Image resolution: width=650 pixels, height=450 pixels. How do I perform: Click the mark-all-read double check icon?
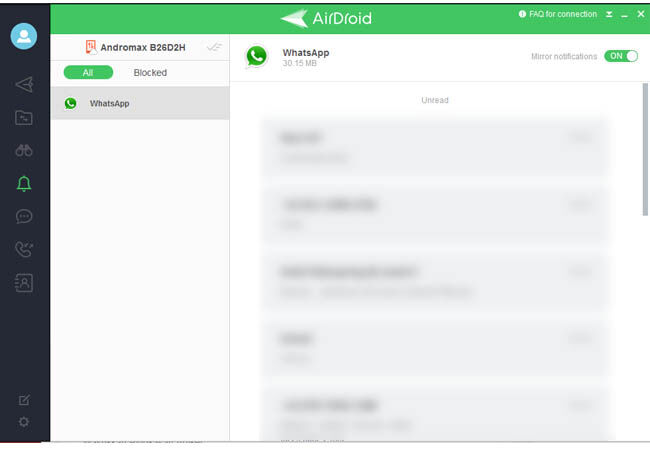tap(214, 47)
